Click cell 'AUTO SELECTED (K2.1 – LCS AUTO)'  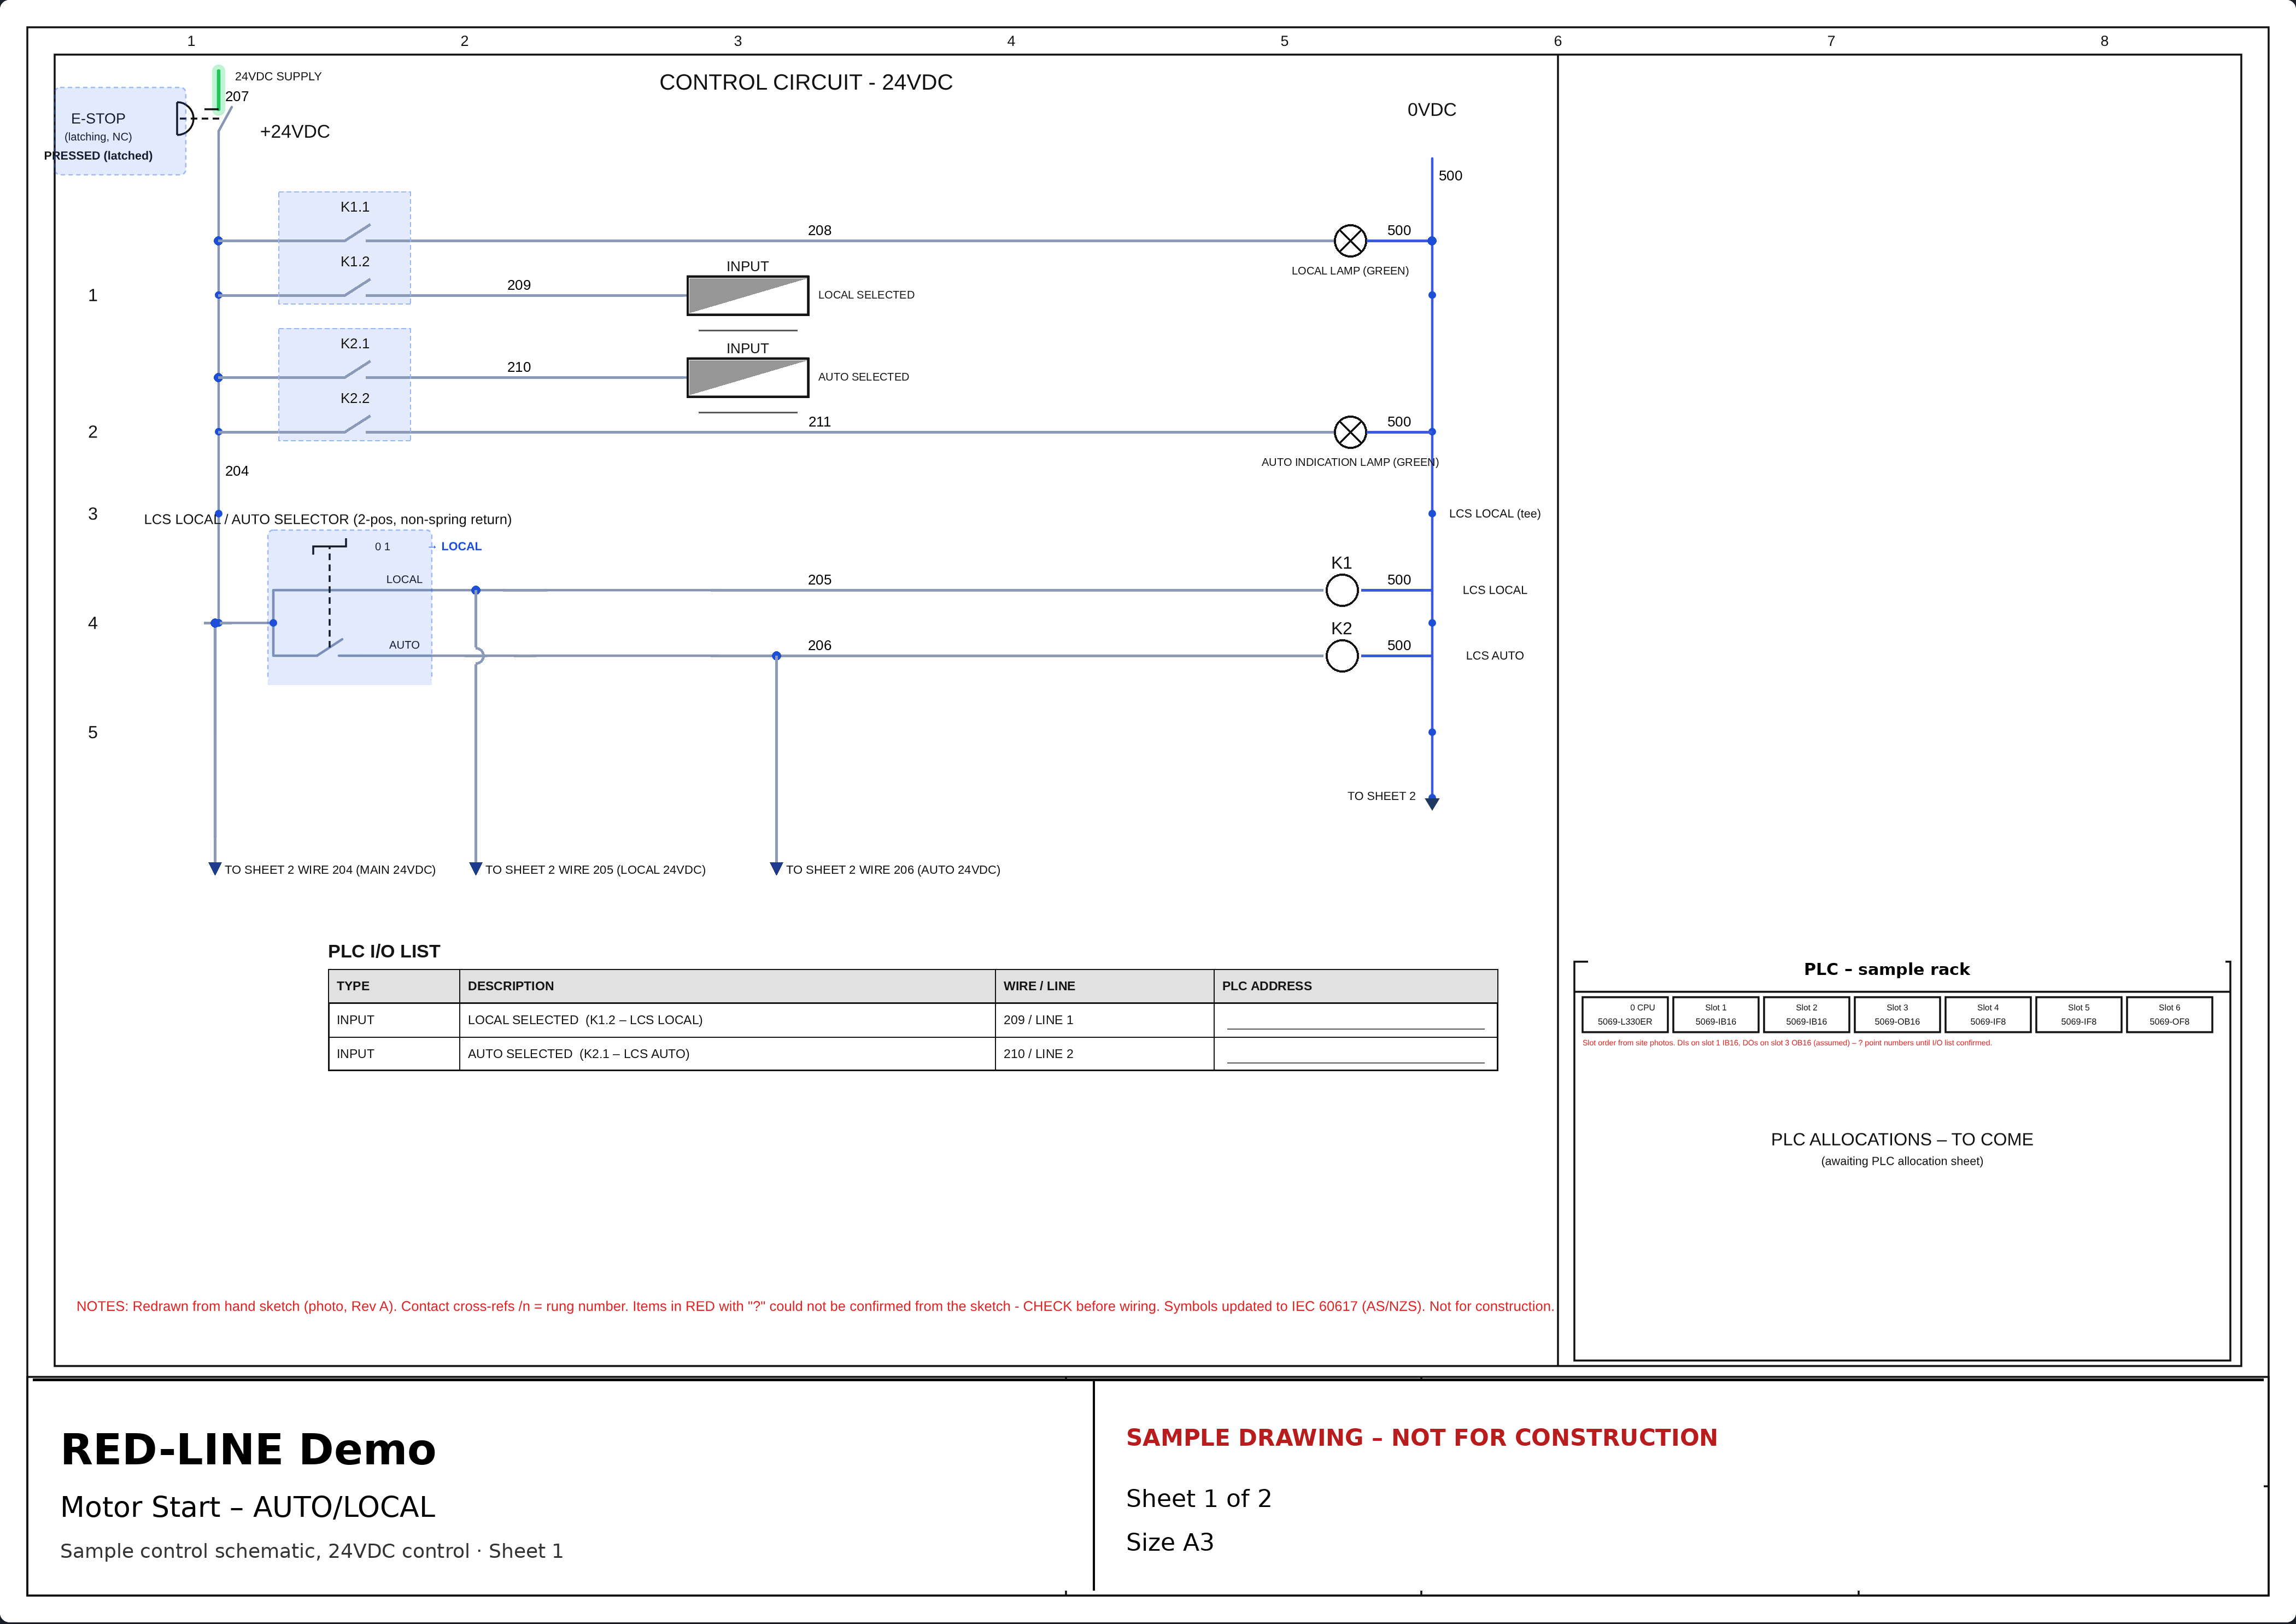pos(728,1054)
